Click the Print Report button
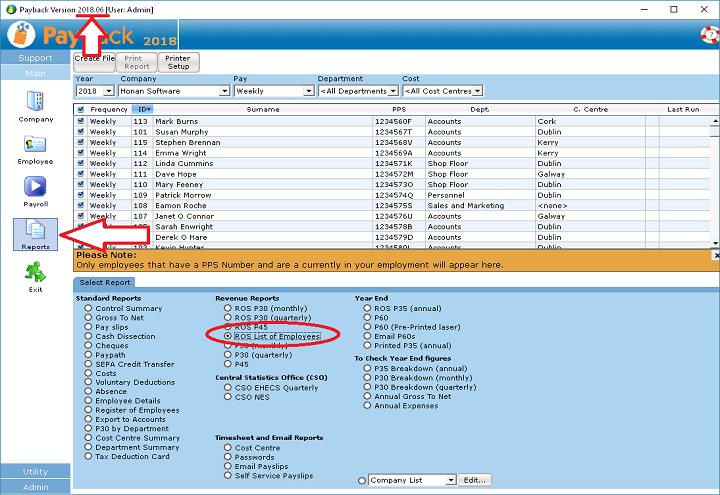 136,62
